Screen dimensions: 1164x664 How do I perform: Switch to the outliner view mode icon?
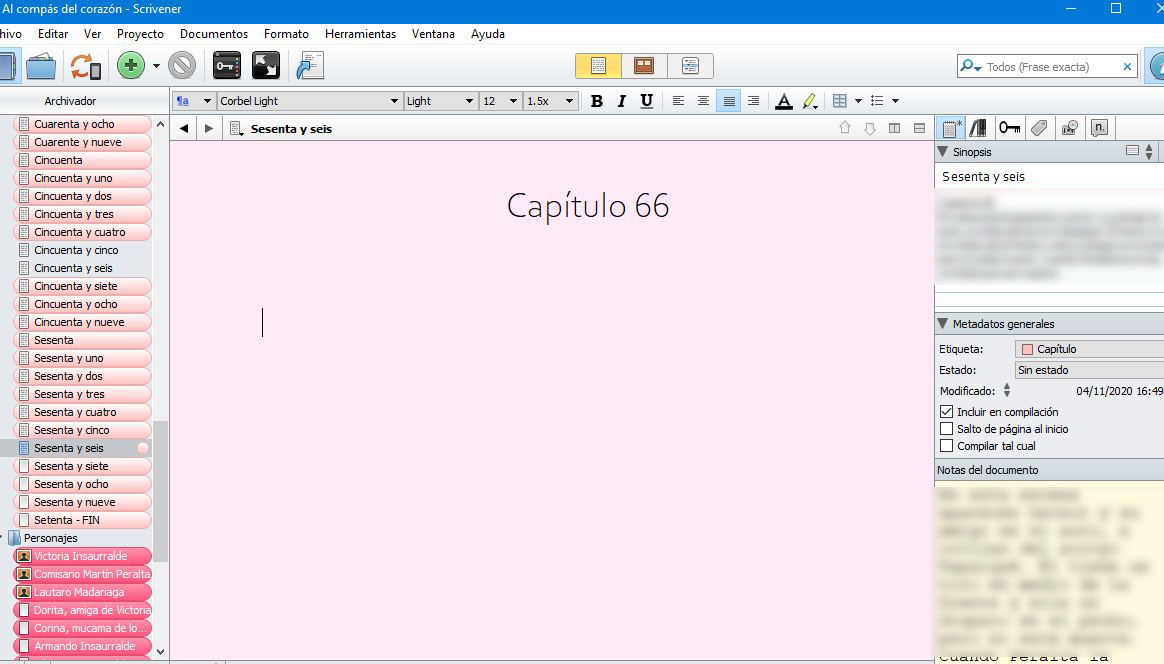(690, 66)
